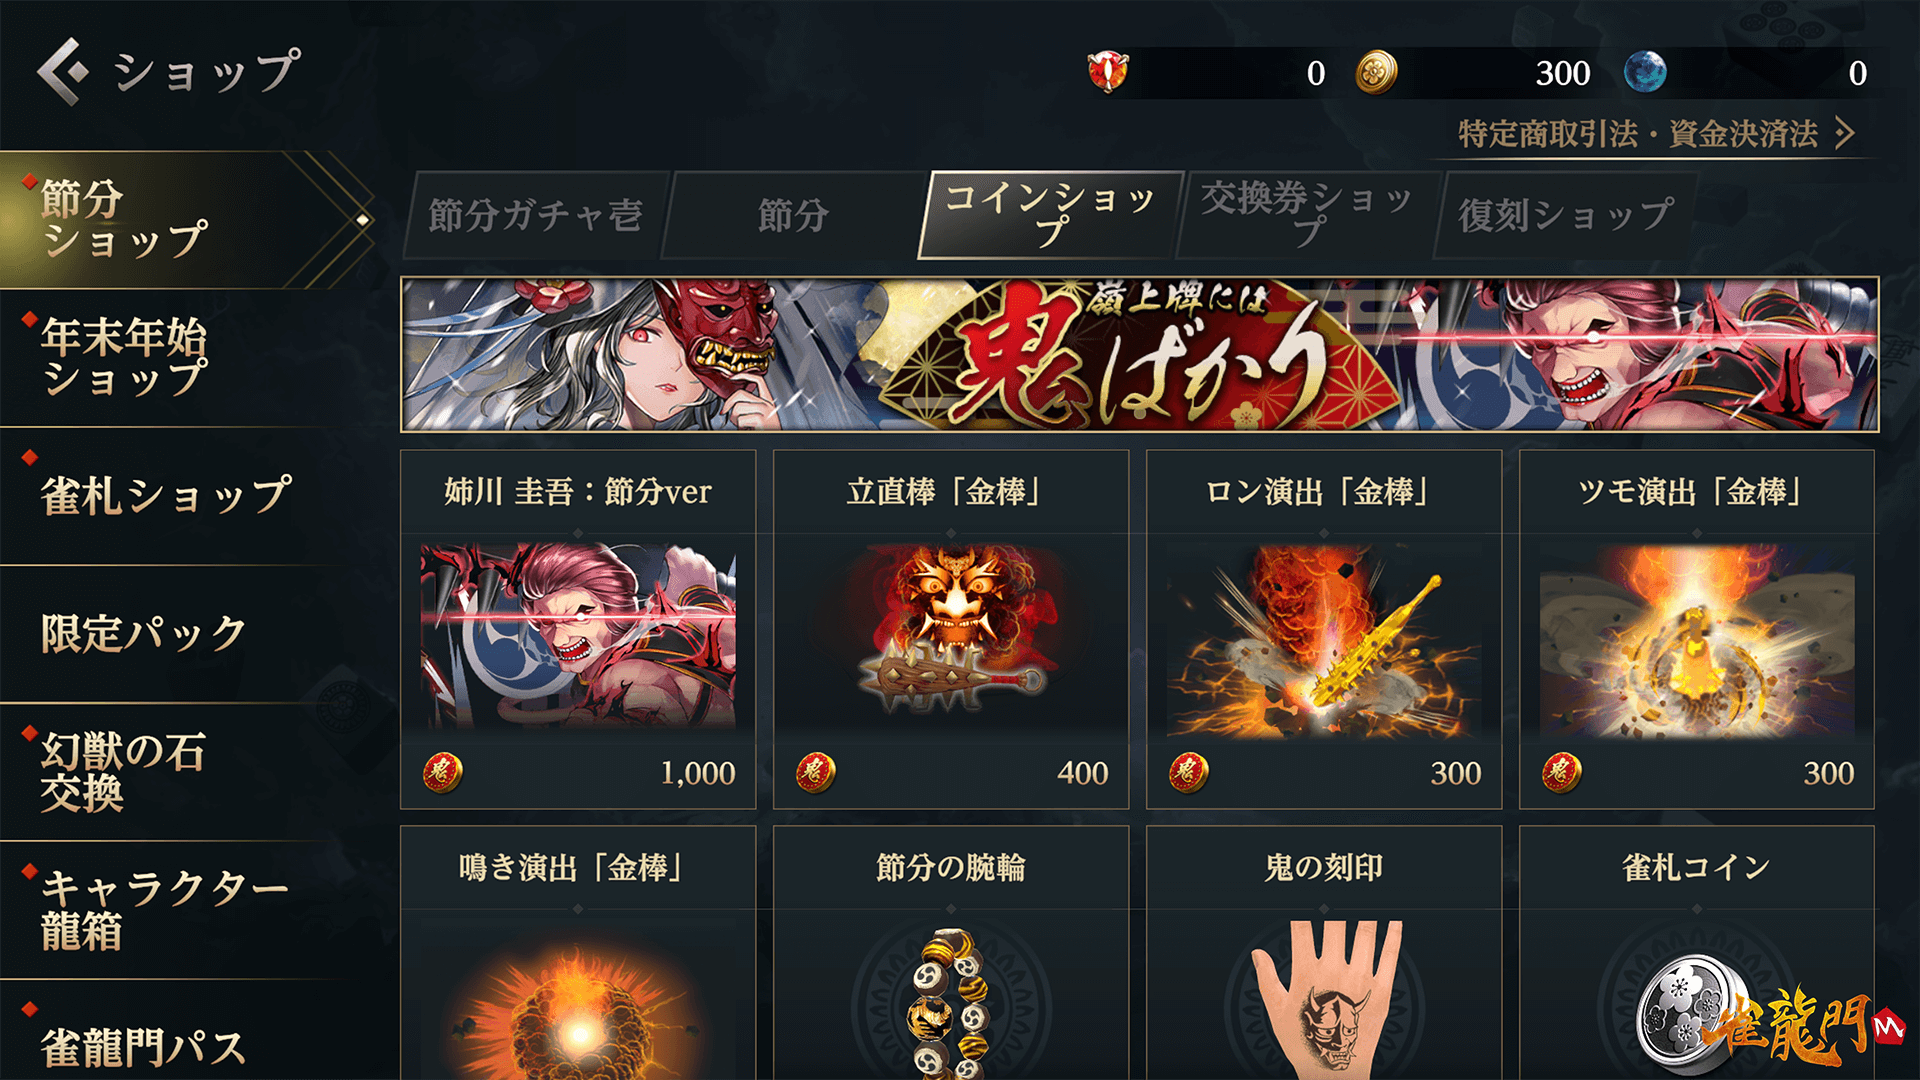Switch to the 節分ガチャ壱 tab

tap(536, 215)
